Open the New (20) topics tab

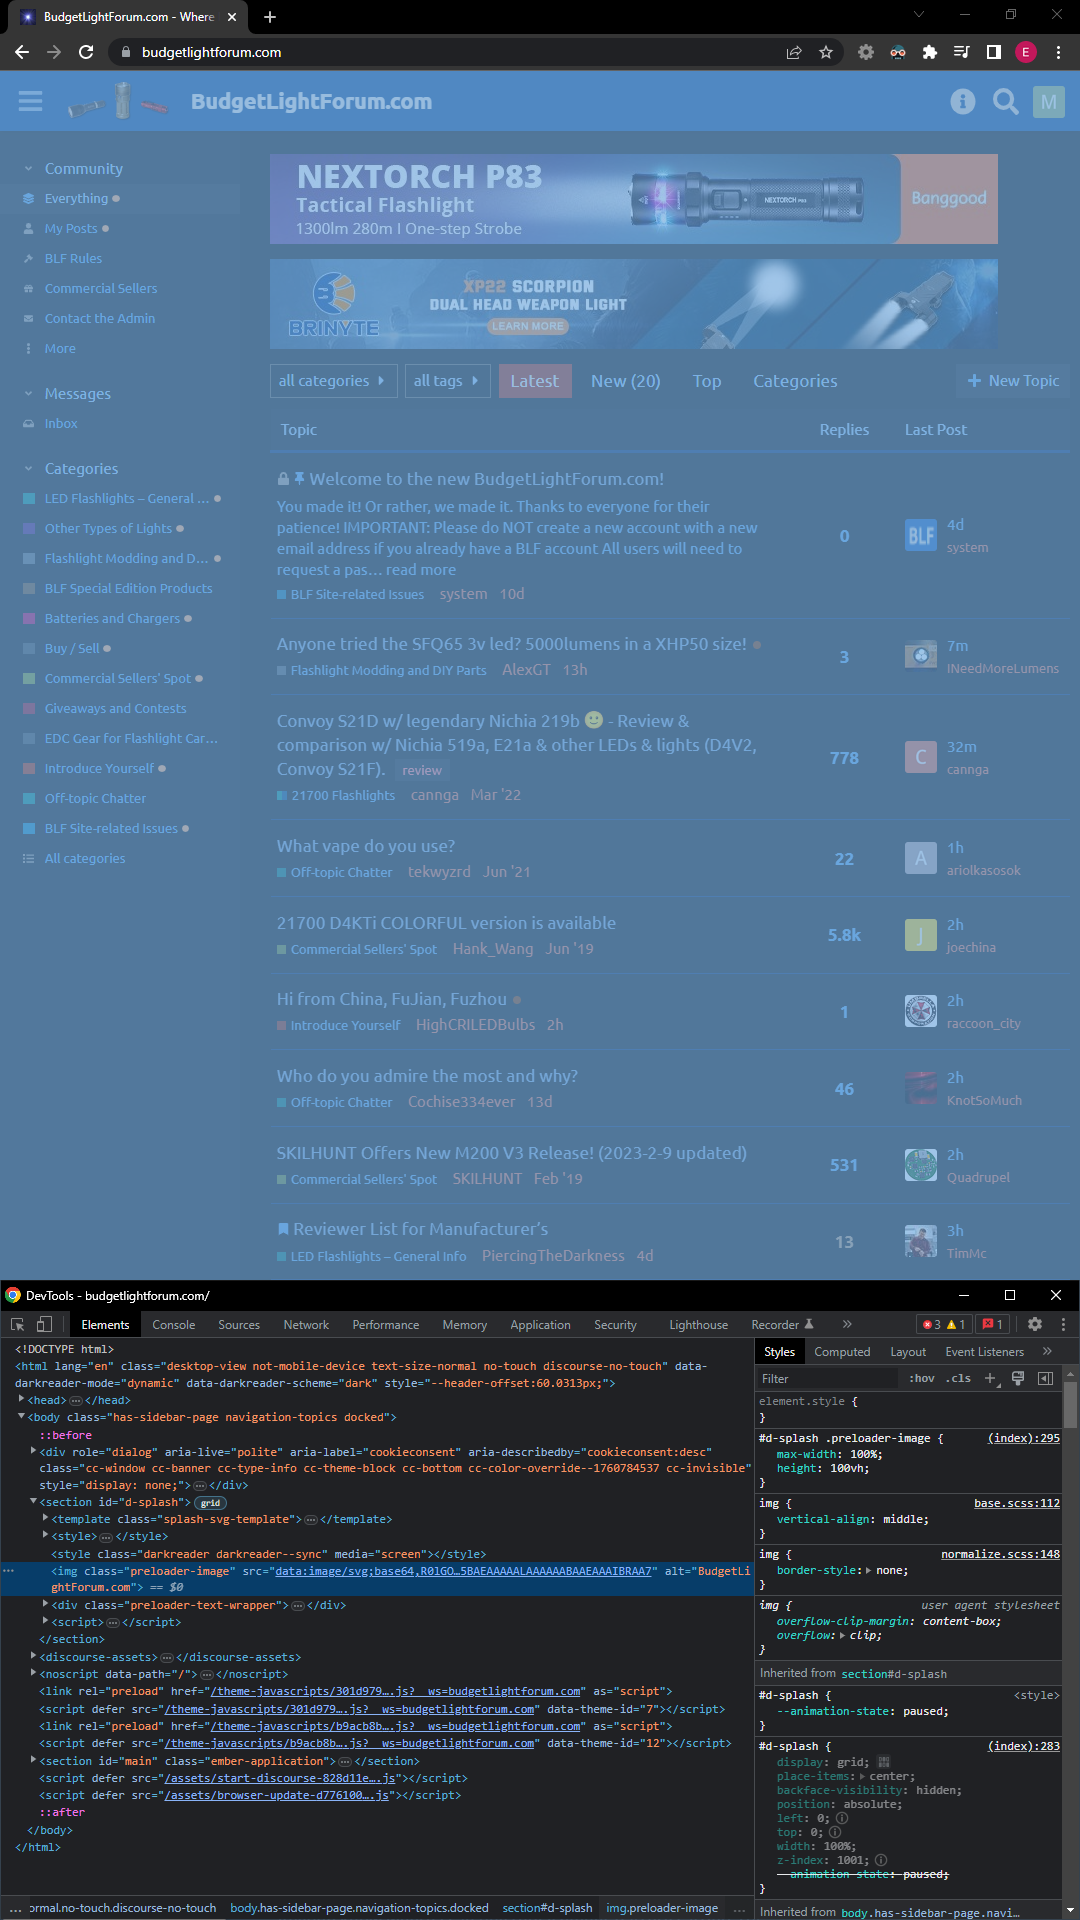pyautogui.click(x=625, y=381)
